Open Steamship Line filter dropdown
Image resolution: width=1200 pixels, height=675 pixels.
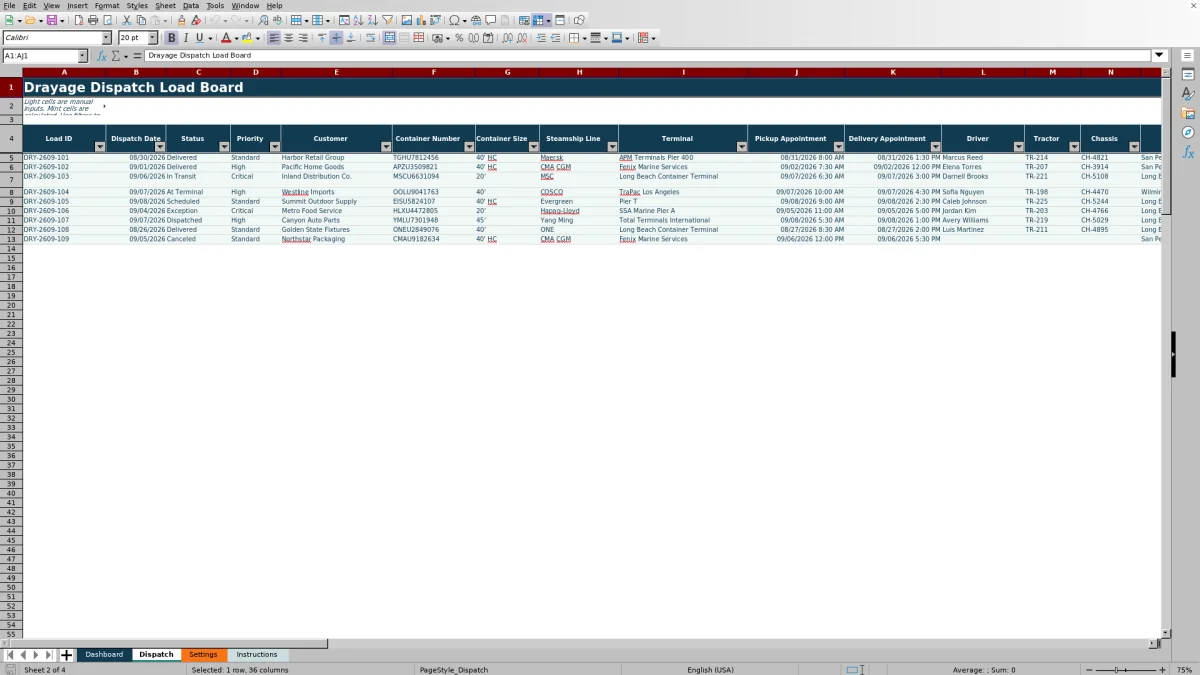point(612,147)
